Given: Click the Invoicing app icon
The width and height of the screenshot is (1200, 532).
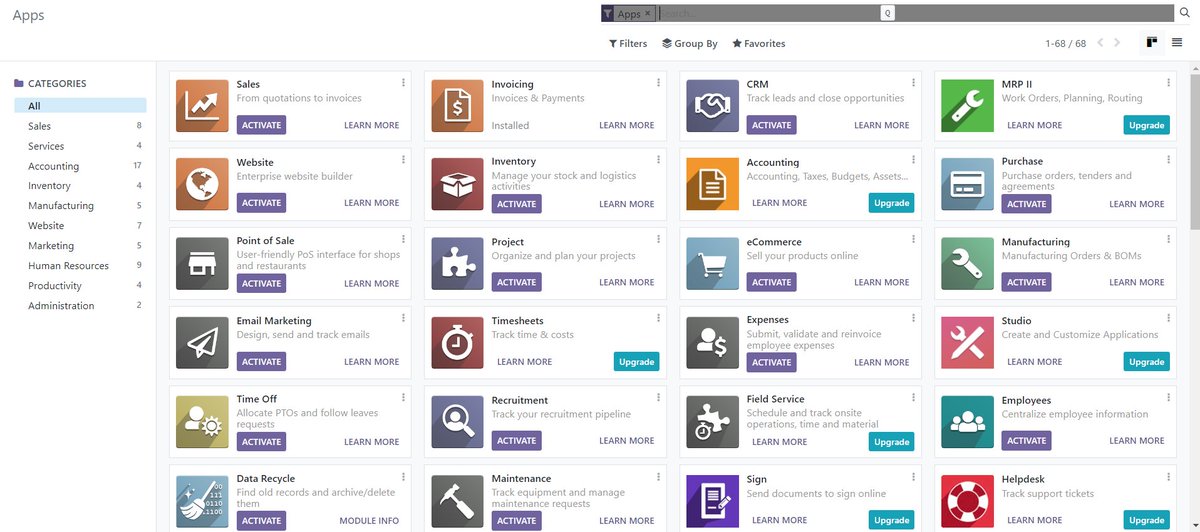Looking at the screenshot, I should point(457,106).
